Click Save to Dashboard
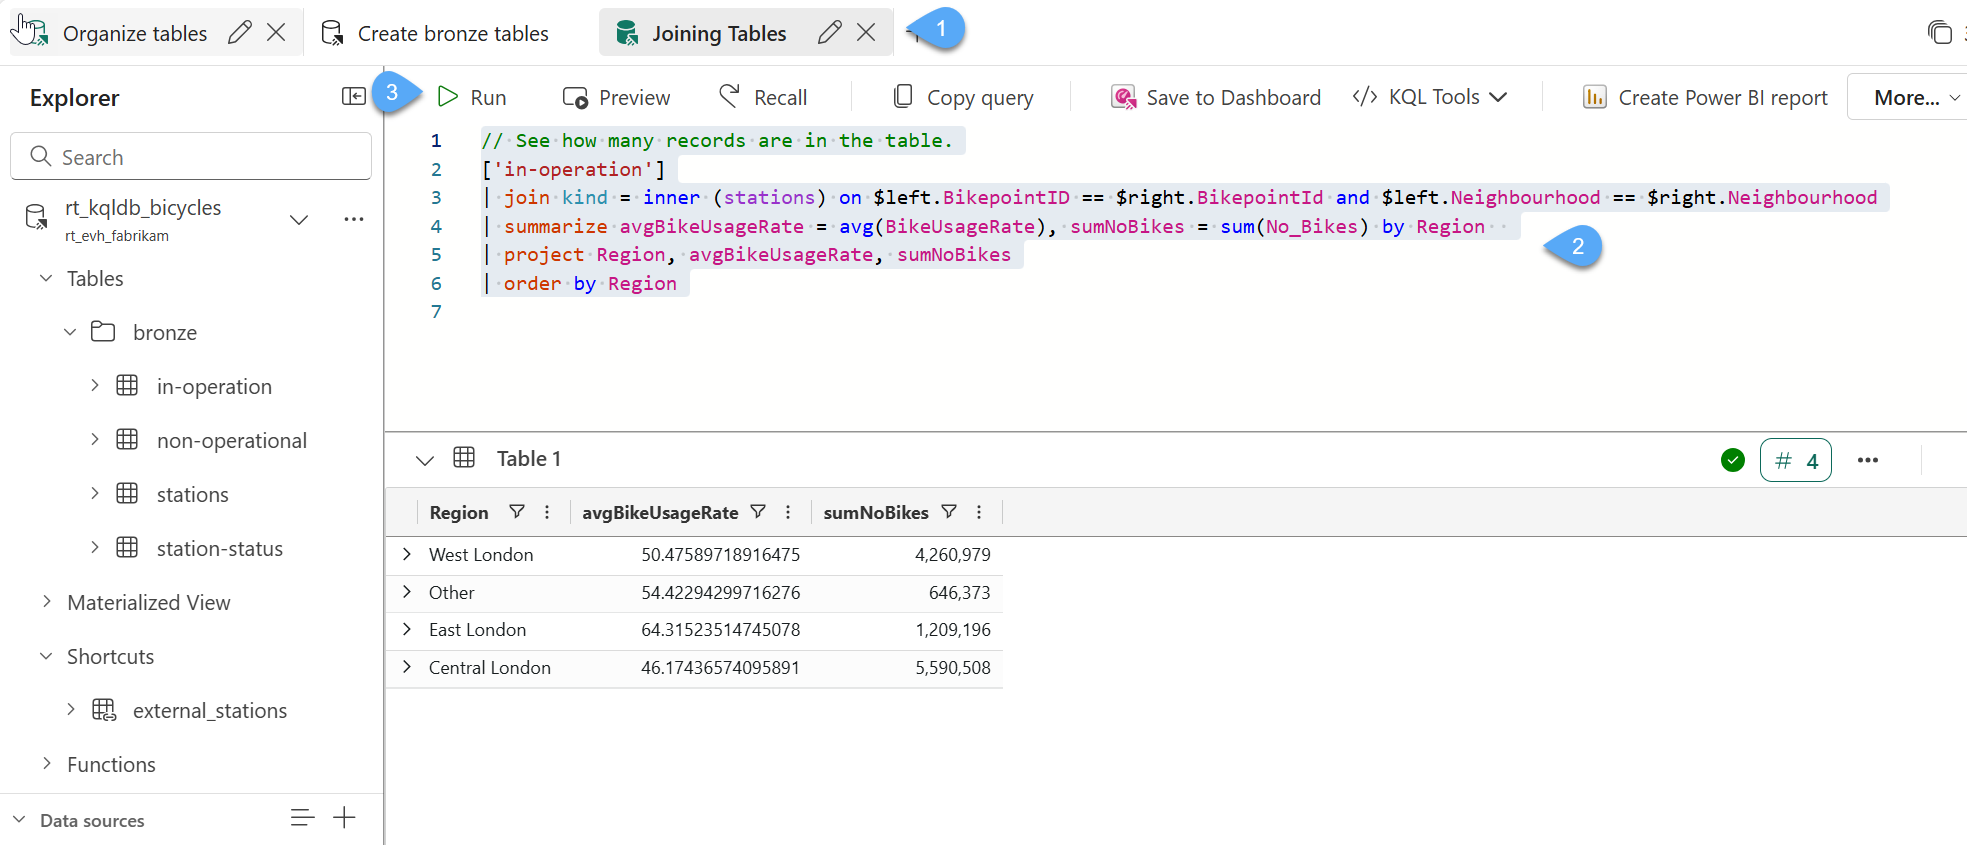Screen dimensions: 1967x845 (x=1216, y=97)
